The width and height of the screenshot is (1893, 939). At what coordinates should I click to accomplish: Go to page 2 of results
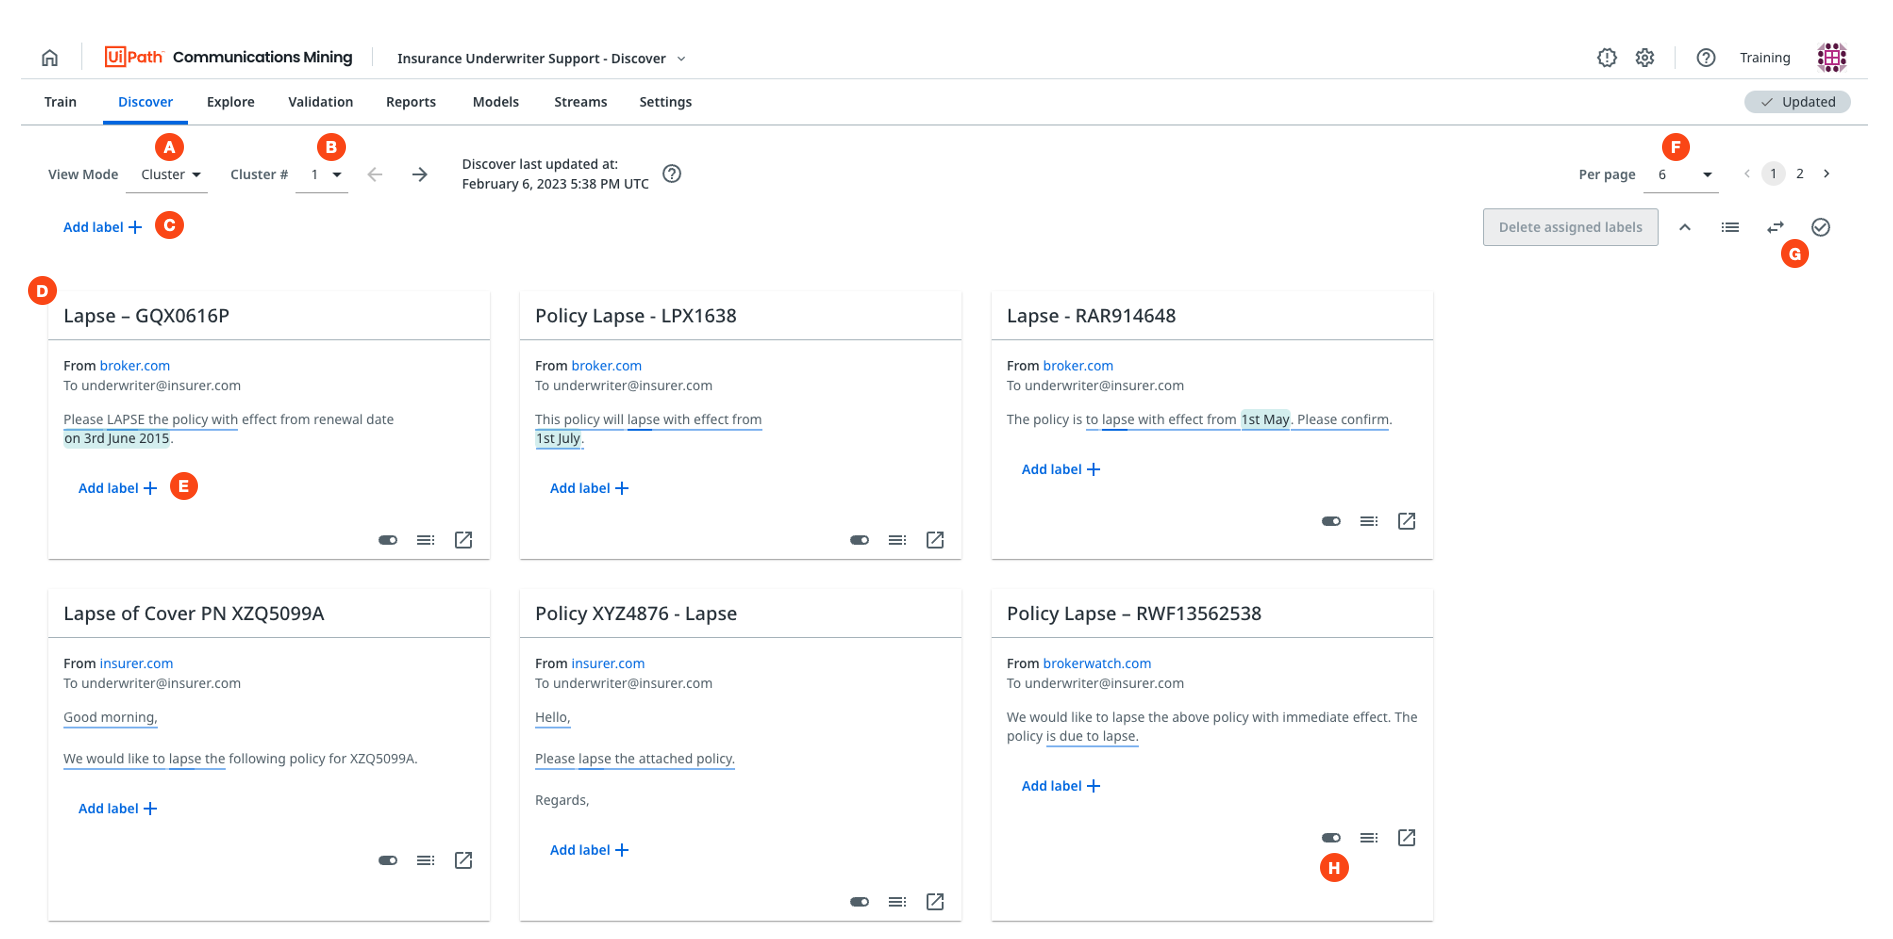(1800, 174)
